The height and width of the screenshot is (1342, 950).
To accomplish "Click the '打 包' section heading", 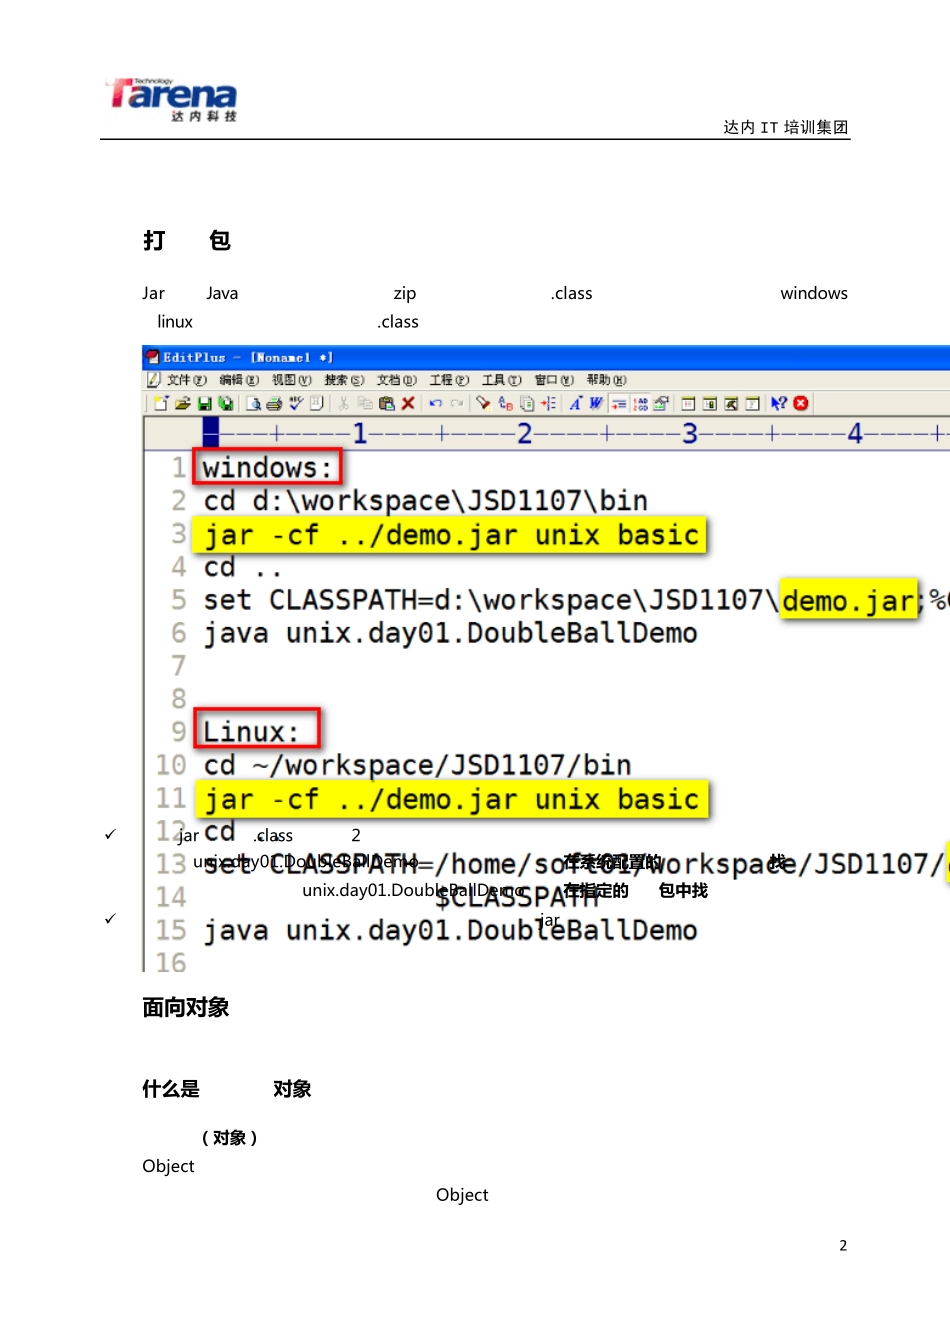I will (x=187, y=240).
